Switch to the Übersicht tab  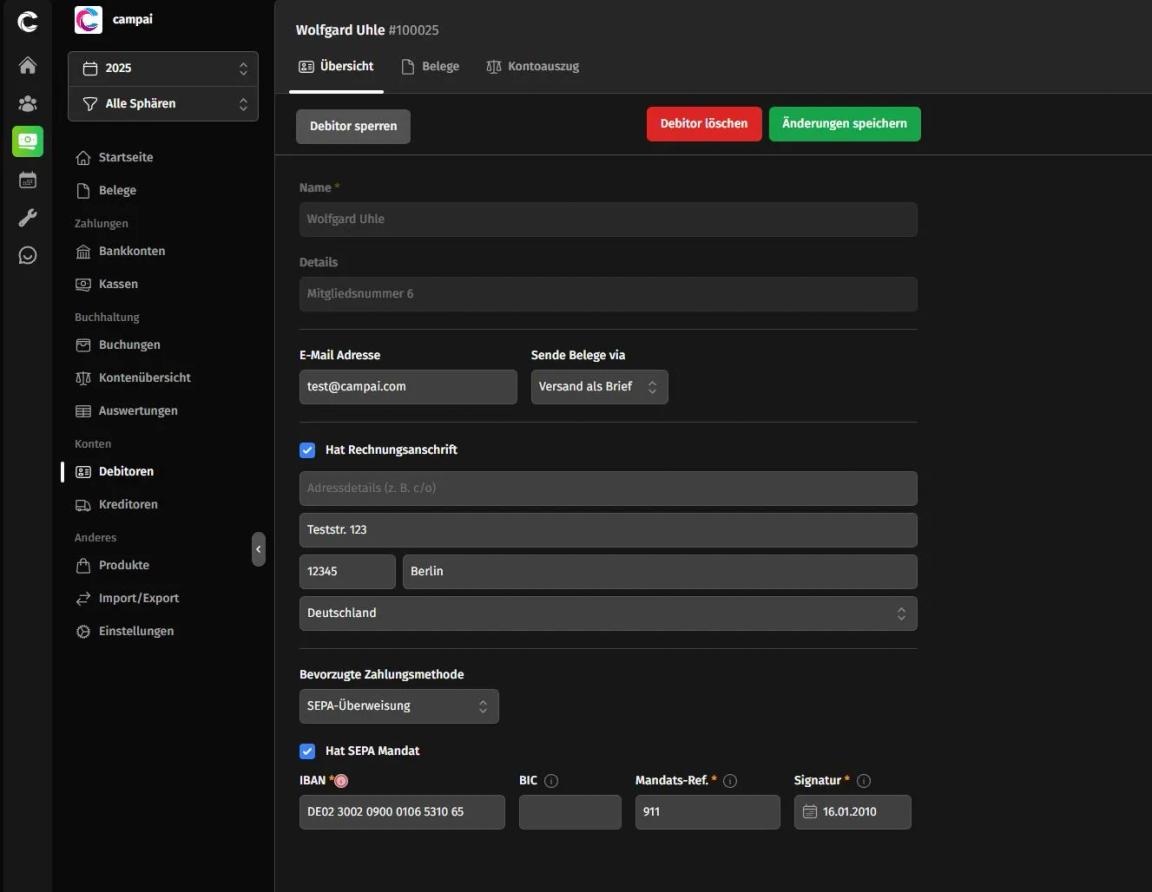(x=336, y=66)
